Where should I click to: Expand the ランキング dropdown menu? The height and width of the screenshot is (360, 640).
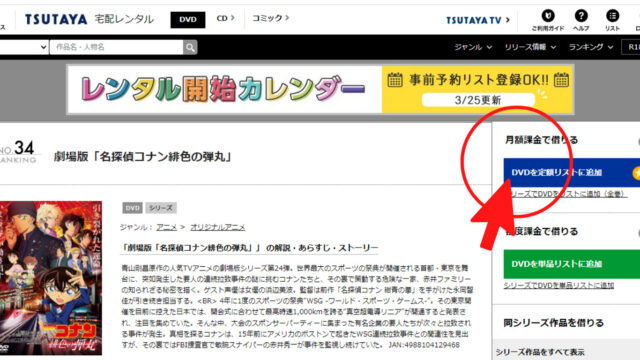click(x=591, y=47)
